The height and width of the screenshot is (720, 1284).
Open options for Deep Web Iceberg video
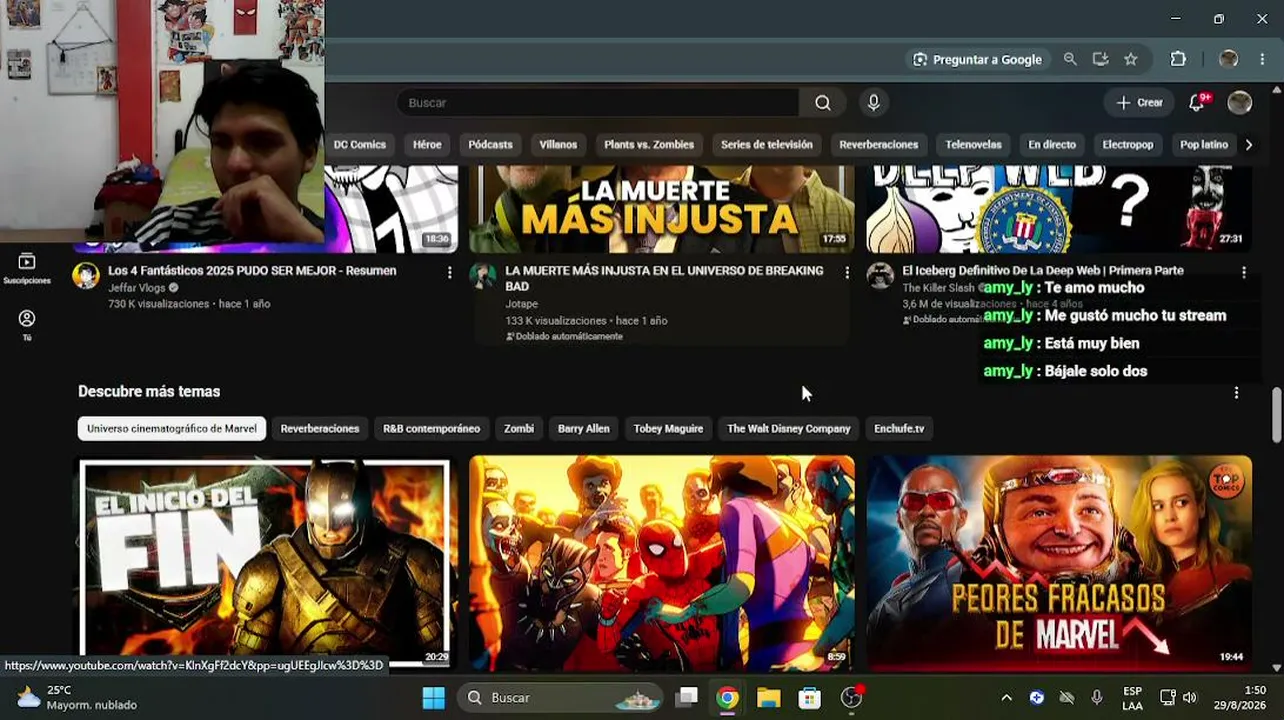pyautogui.click(x=1244, y=272)
